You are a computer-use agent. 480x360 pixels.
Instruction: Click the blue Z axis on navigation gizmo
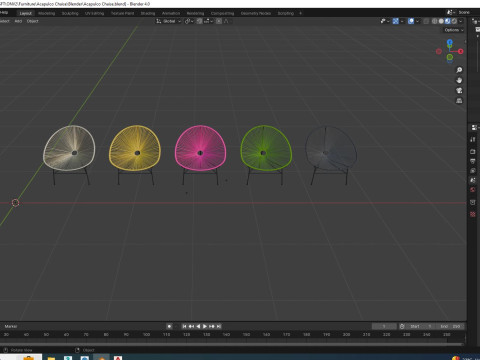450,42
